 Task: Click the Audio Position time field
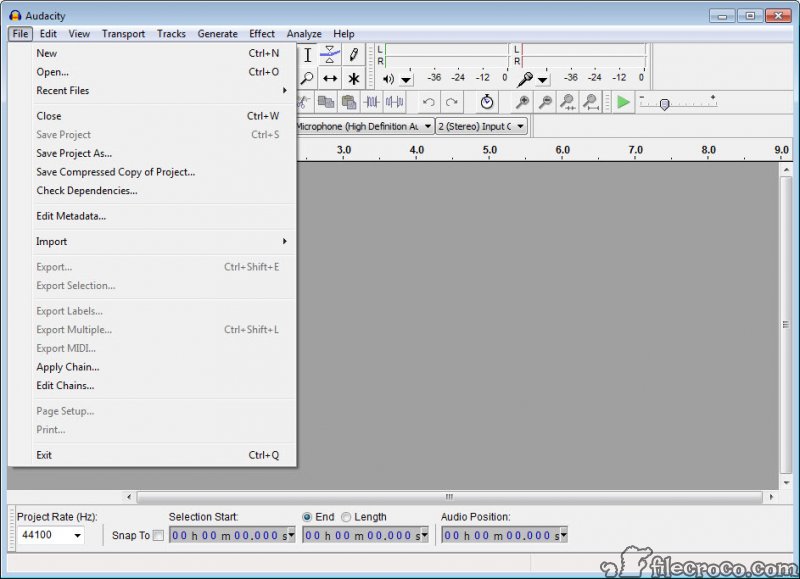500,535
